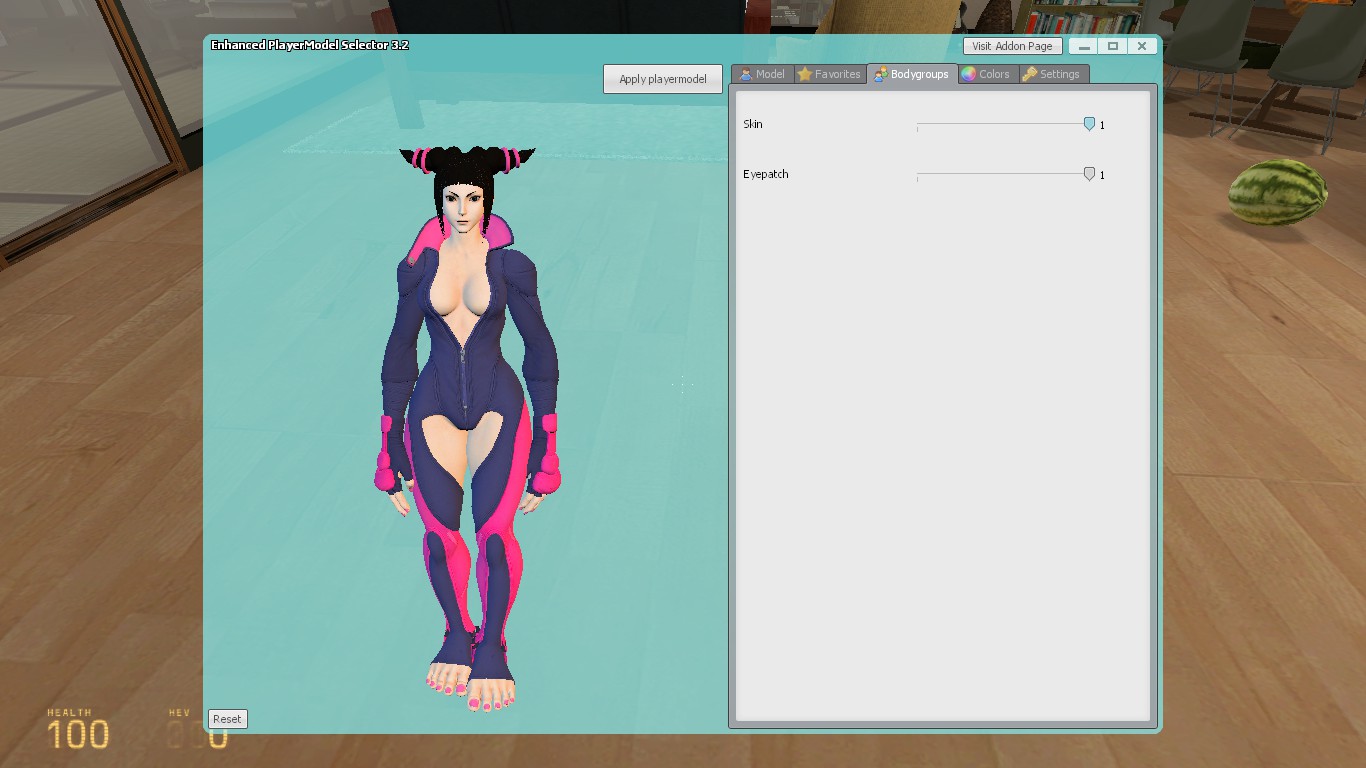Viewport: 1366px width, 768px height.
Task: Click the Skin value number 1
Action: [1102, 125]
